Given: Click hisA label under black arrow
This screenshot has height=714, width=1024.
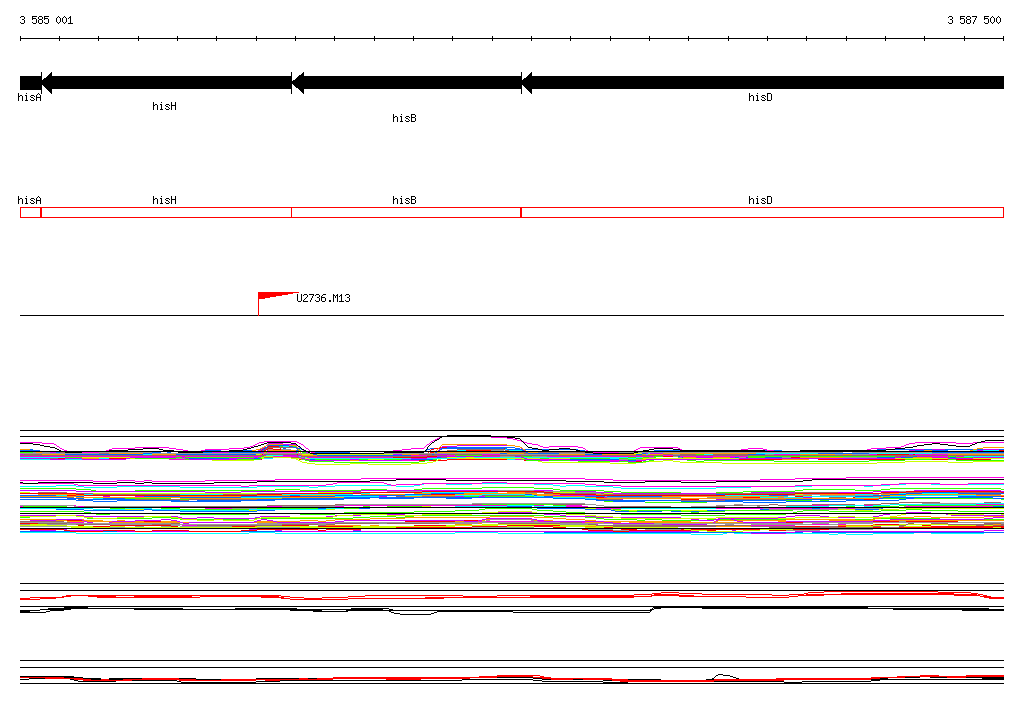Looking at the screenshot, I should (x=29, y=97).
